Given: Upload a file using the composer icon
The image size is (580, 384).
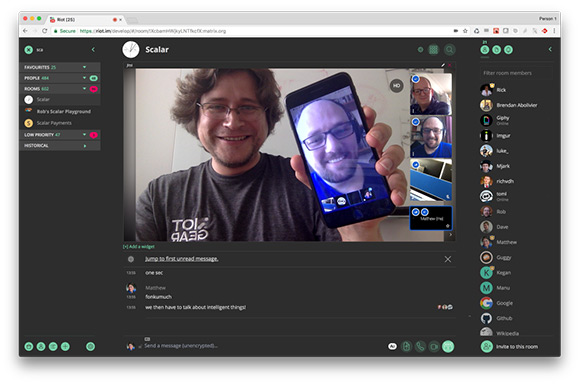Looking at the screenshot, I should coord(406,346).
